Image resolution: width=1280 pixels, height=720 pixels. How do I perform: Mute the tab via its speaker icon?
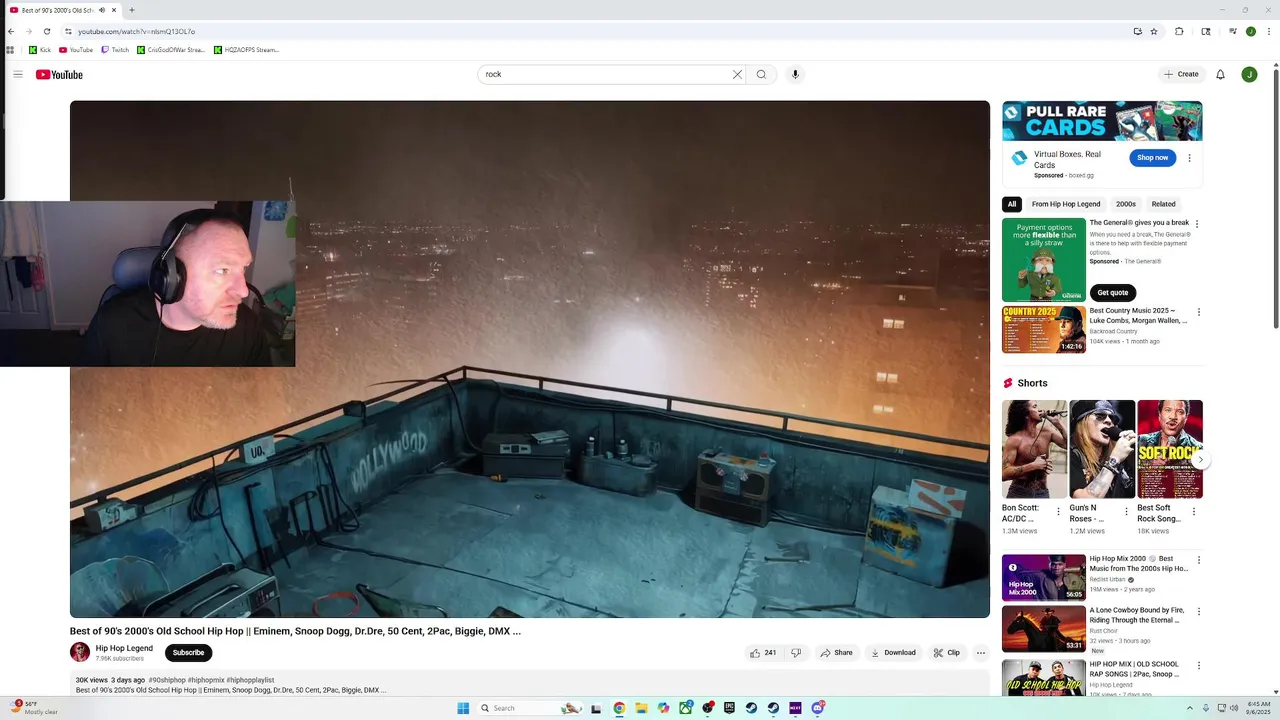click(102, 10)
